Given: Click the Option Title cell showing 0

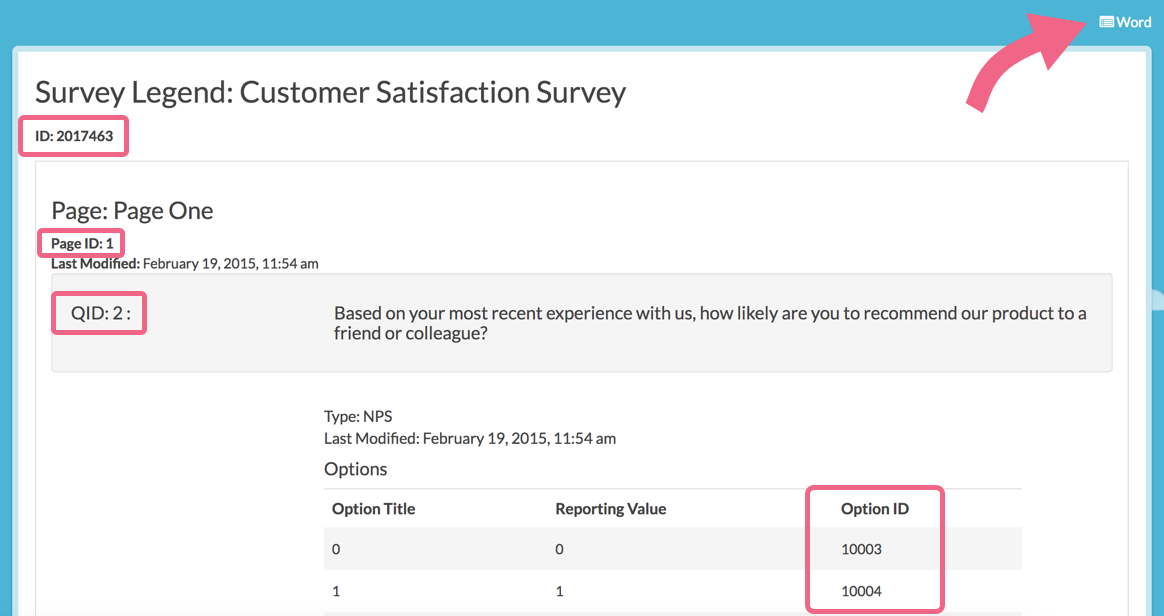Looking at the screenshot, I should pyautogui.click(x=336, y=549).
